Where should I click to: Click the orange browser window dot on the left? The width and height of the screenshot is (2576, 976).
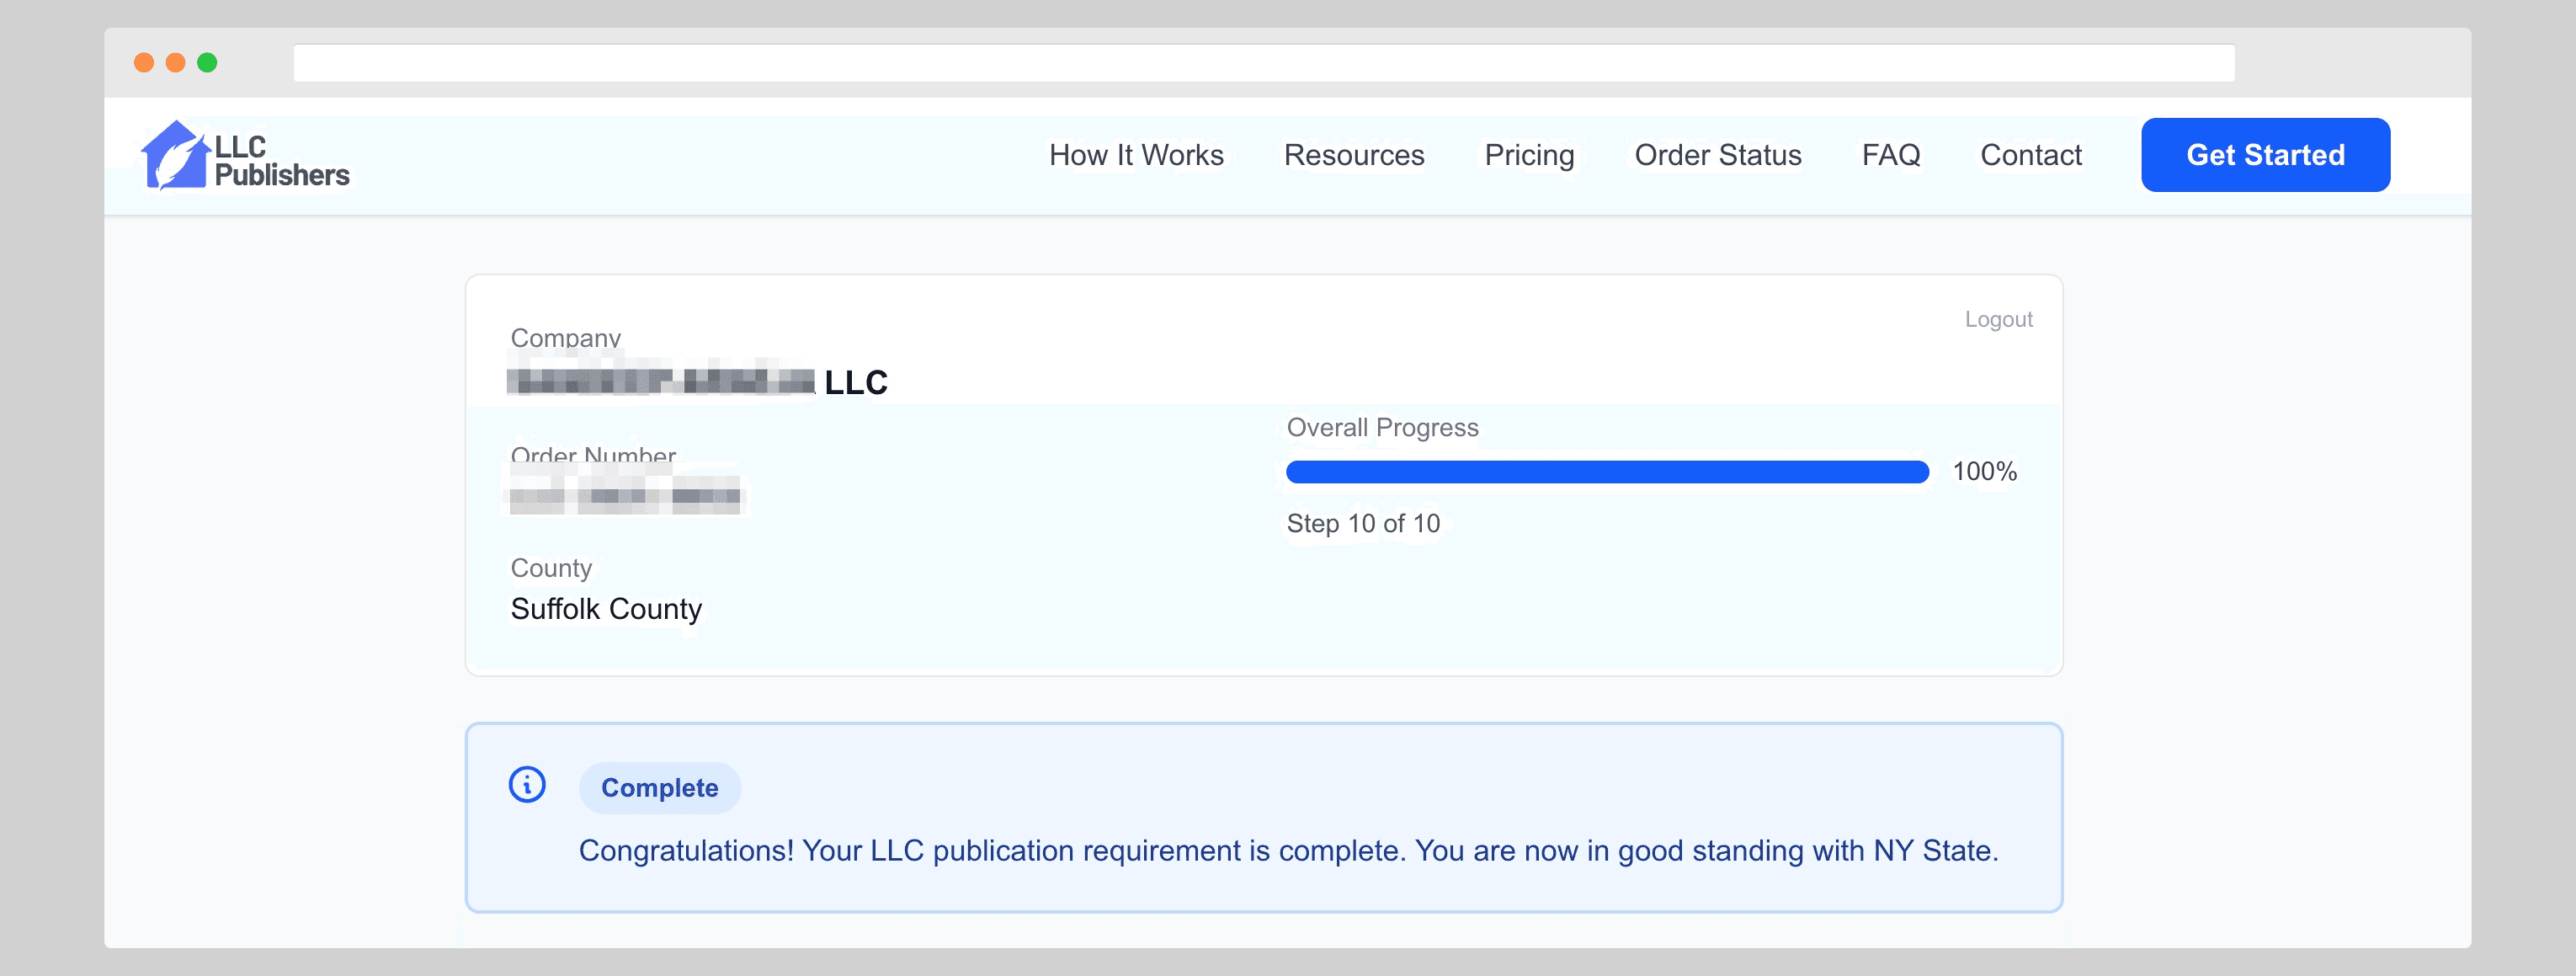[144, 61]
